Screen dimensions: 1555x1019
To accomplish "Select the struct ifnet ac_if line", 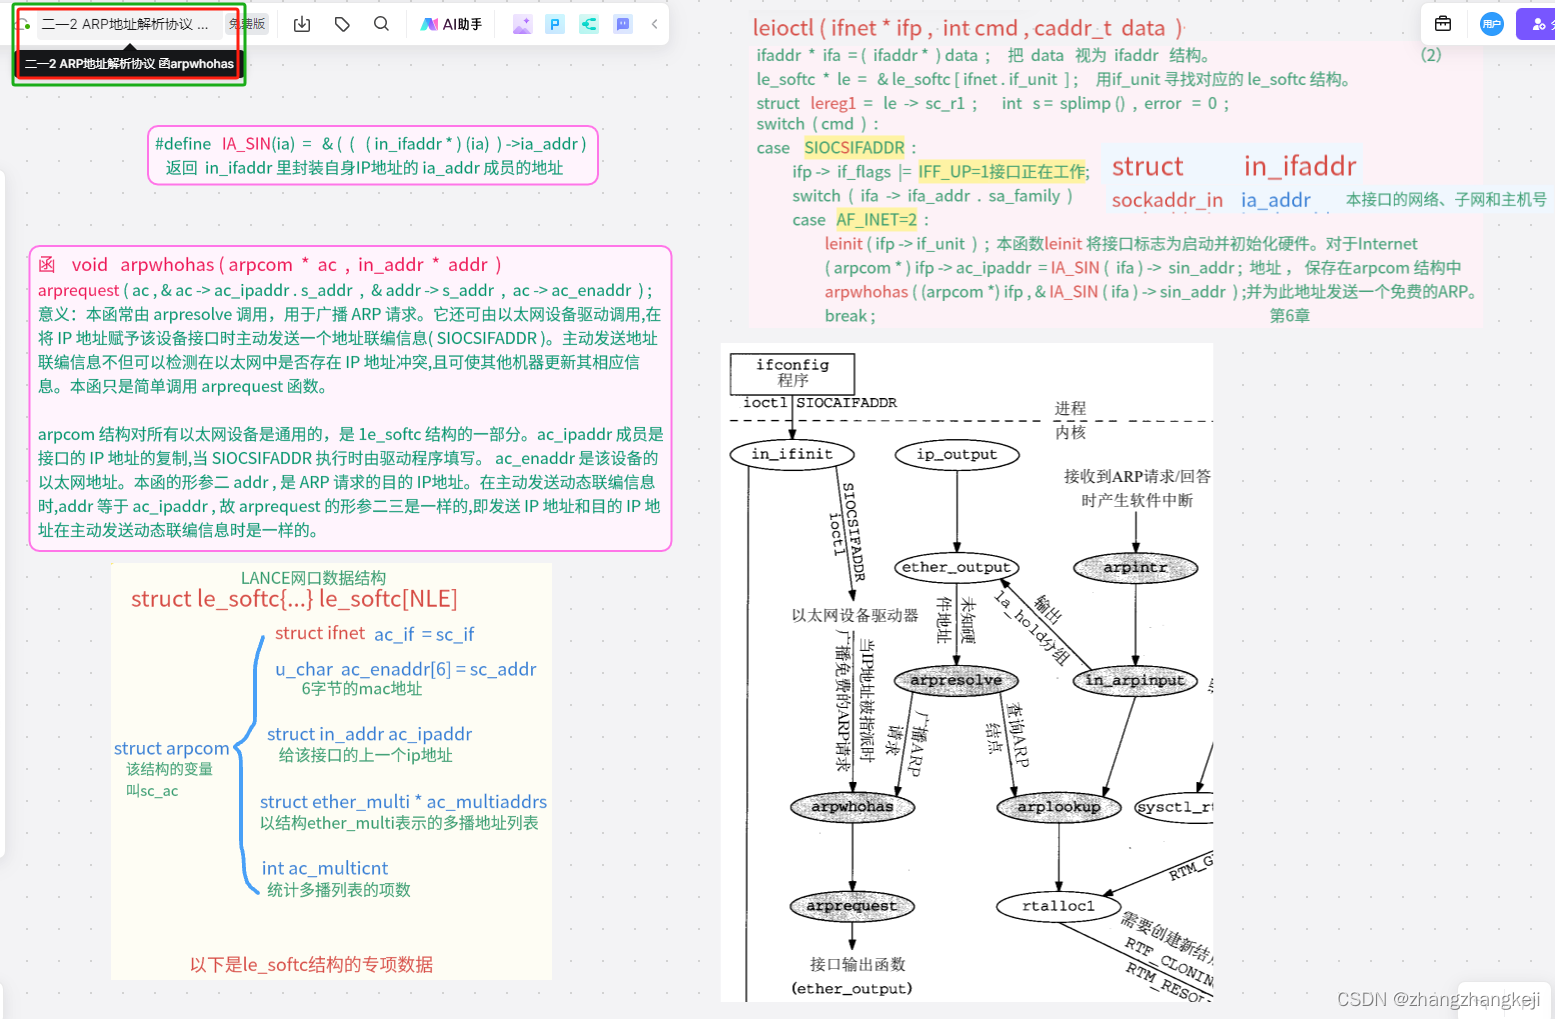I will click(374, 634).
